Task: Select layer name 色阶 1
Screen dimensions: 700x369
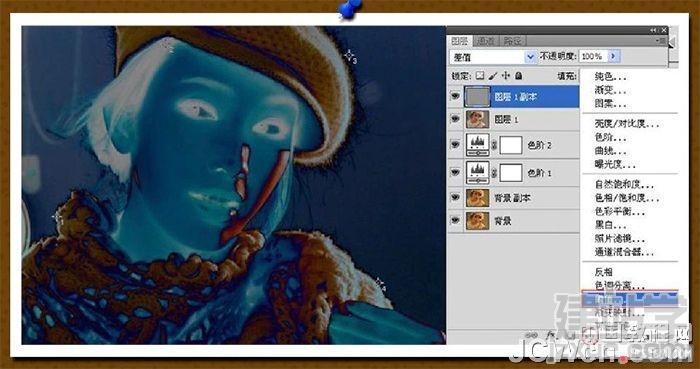Action: 540,173
